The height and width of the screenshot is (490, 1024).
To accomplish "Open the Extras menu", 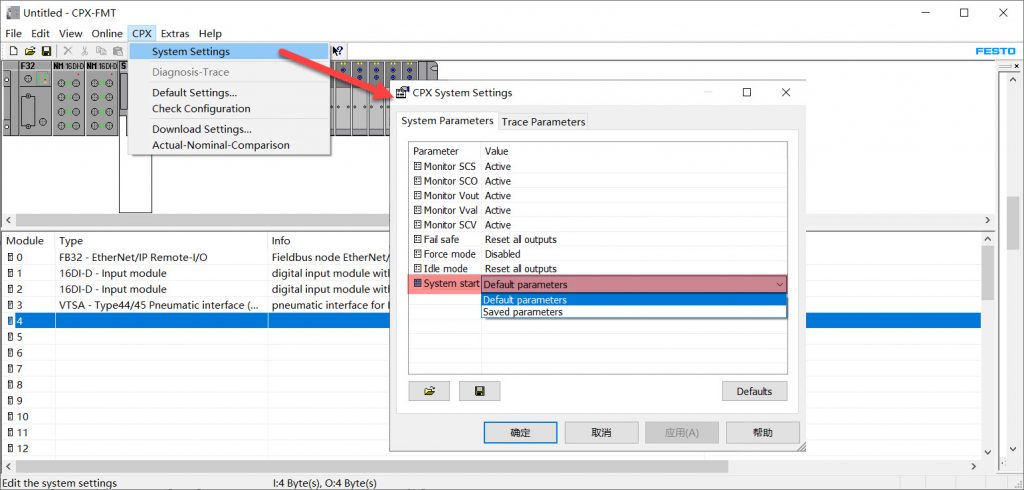I will coord(175,33).
